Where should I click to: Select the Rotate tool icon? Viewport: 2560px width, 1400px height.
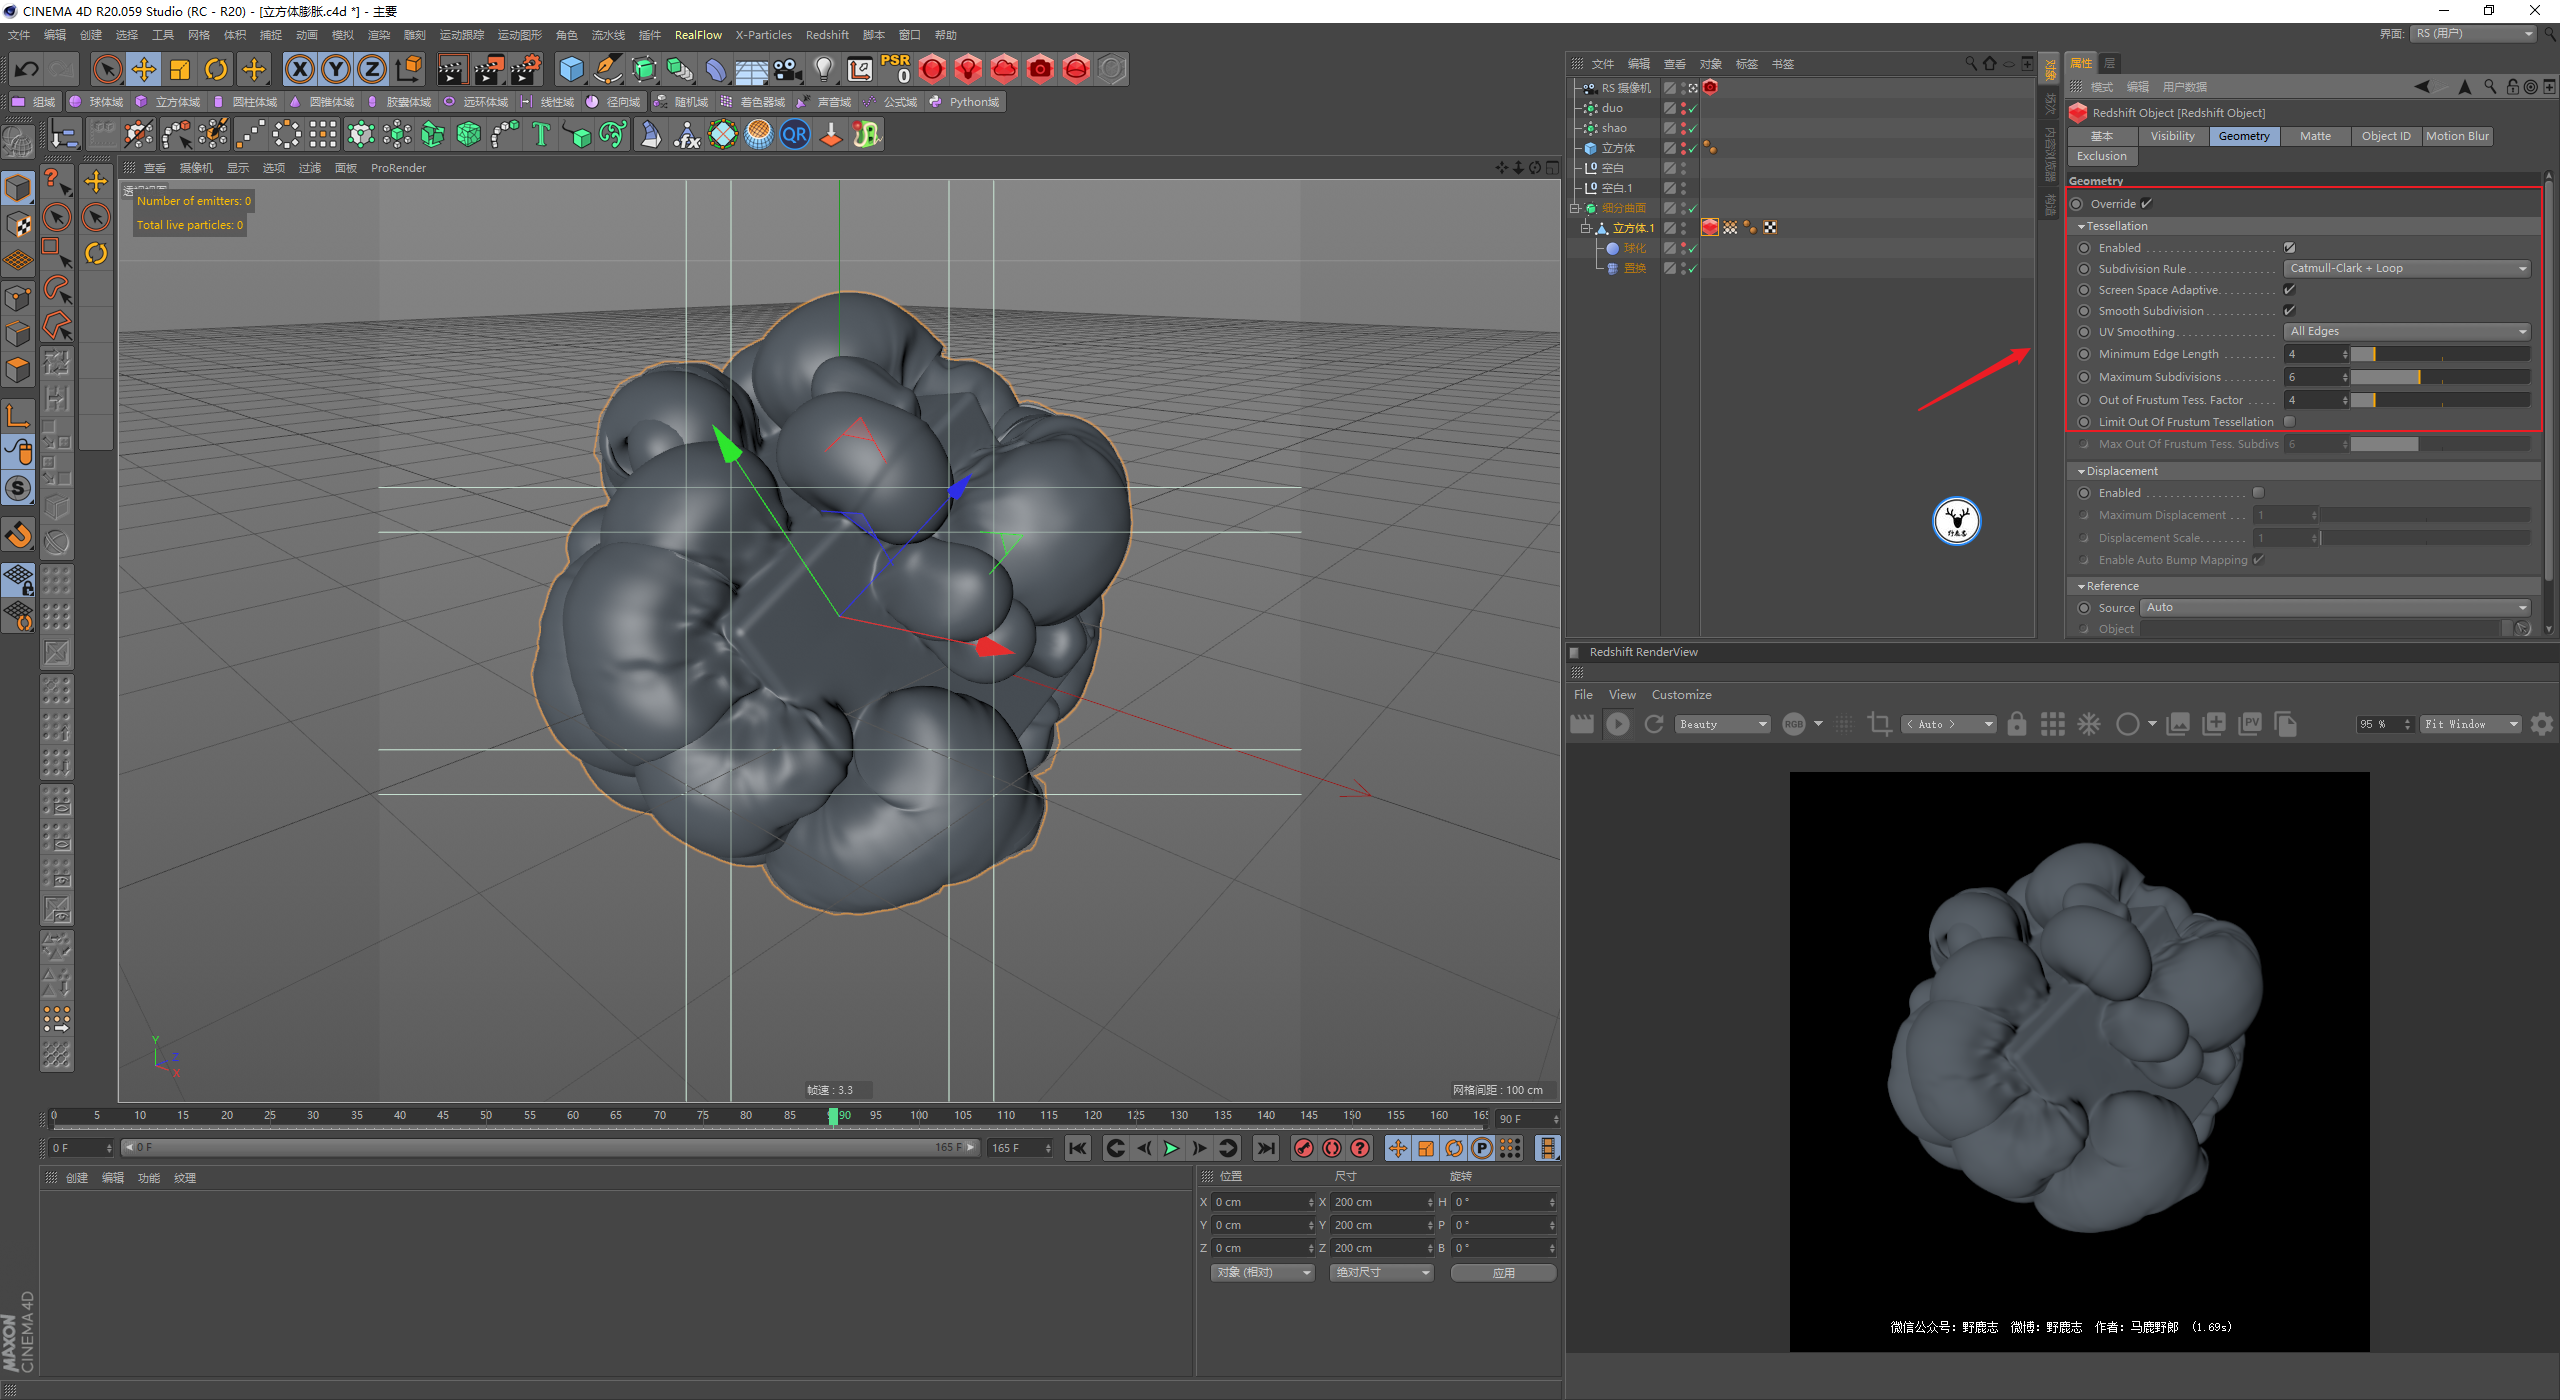click(216, 69)
